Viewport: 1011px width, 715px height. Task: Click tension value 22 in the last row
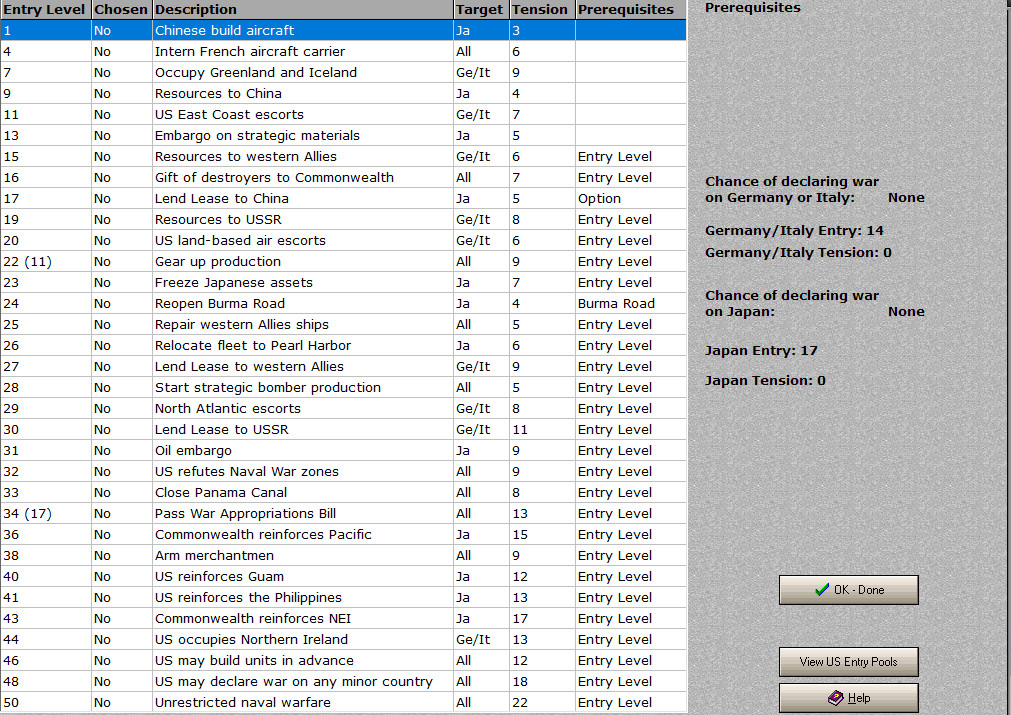tap(542, 703)
